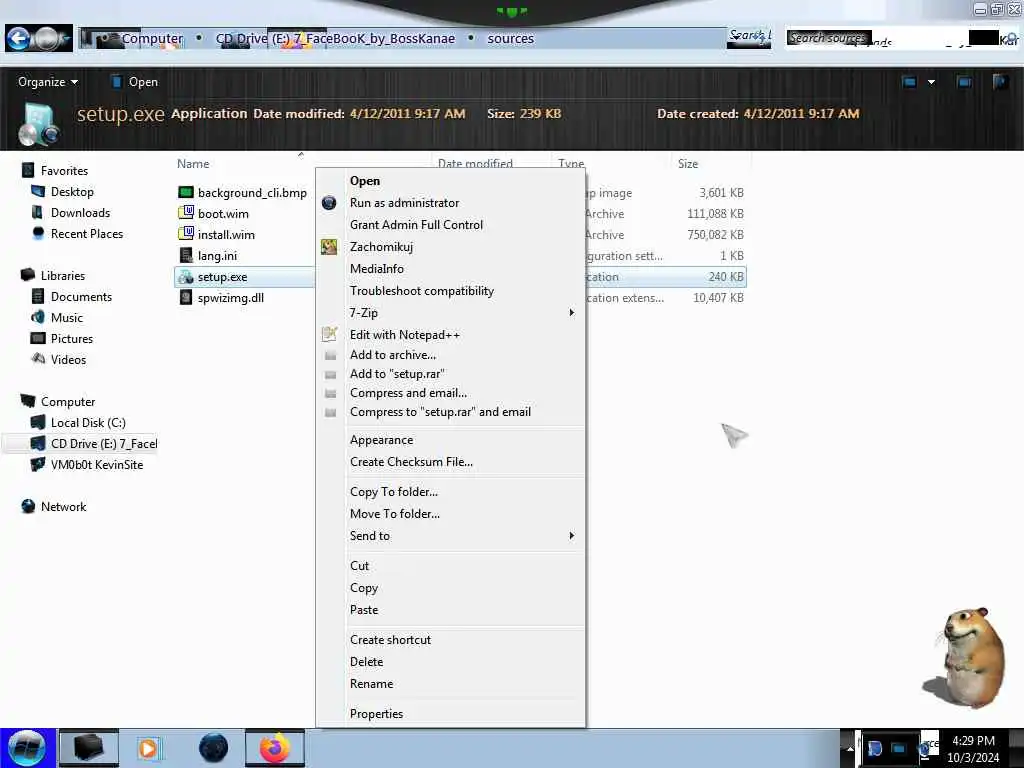Click the Zachomikuj hamster menu icon
This screenshot has width=1024, height=768.
coord(329,247)
